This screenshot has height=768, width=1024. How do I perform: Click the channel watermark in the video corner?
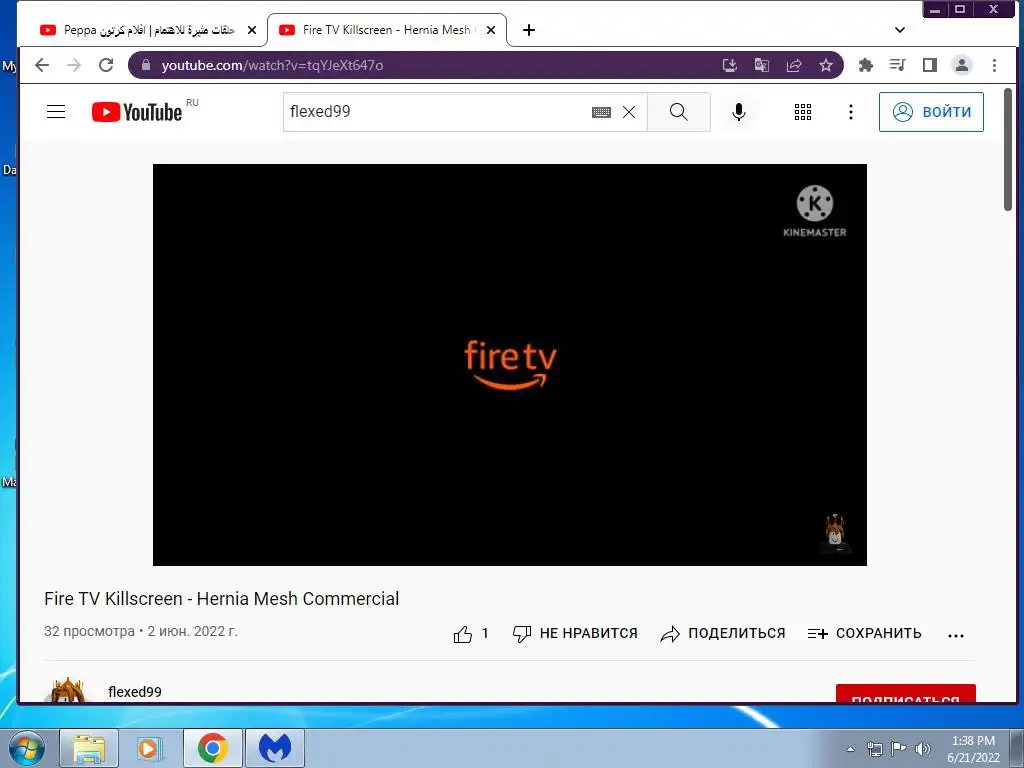coord(835,533)
